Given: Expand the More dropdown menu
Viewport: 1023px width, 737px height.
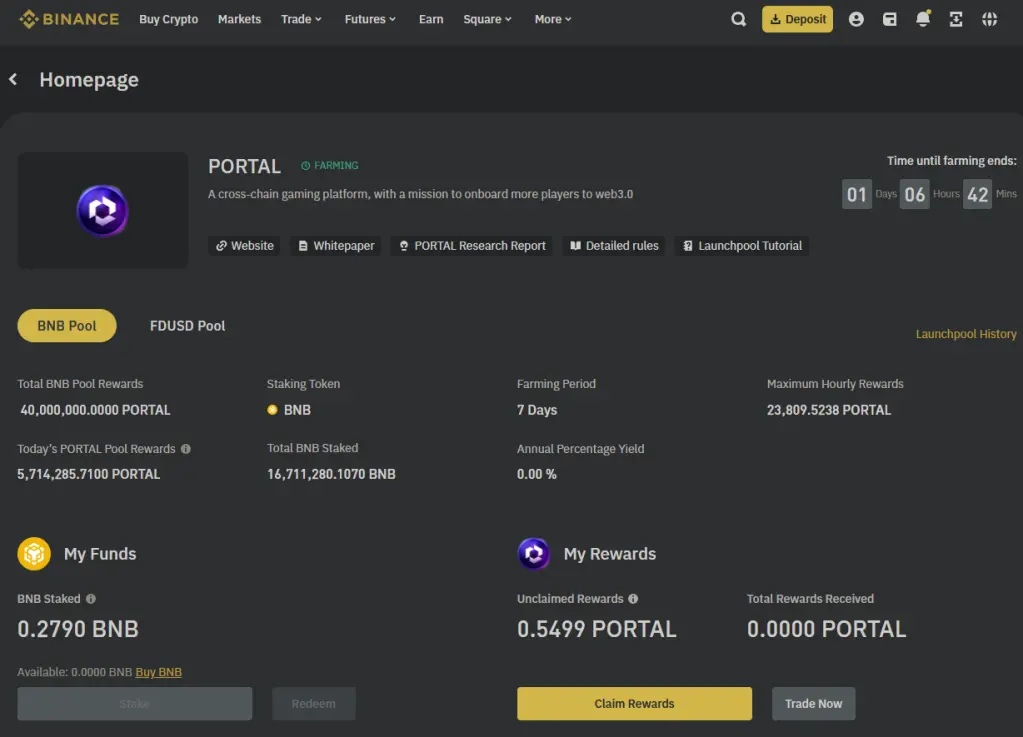Looking at the screenshot, I should (x=553, y=20).
